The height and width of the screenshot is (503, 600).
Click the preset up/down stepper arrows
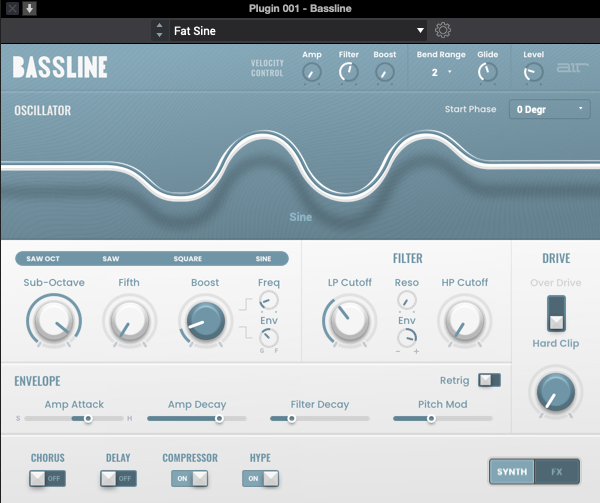pyautogui.click(x=158, y=31)
